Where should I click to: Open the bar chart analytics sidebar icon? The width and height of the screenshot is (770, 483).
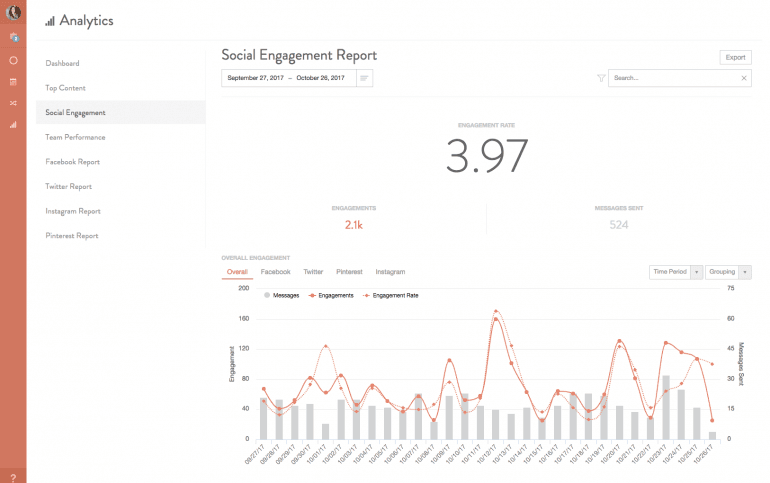[x=13, y=125]
